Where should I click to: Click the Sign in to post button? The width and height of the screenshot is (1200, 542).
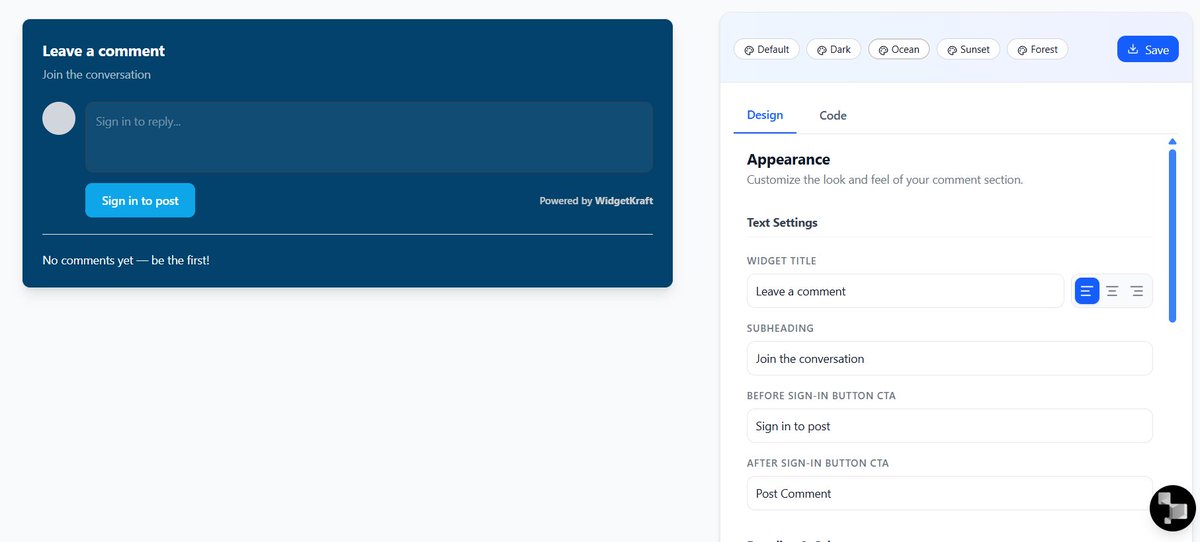coord(140,200)
